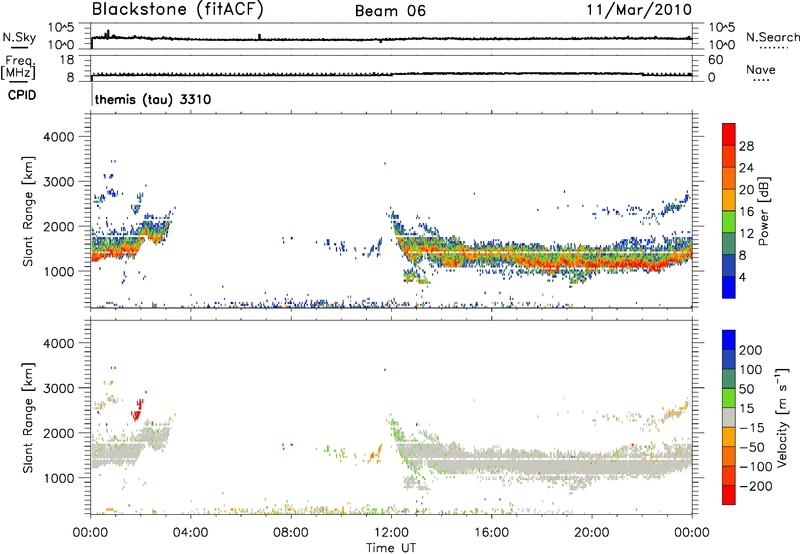Click the '4000' tick label on the velocity panel

tap(59, 343)
